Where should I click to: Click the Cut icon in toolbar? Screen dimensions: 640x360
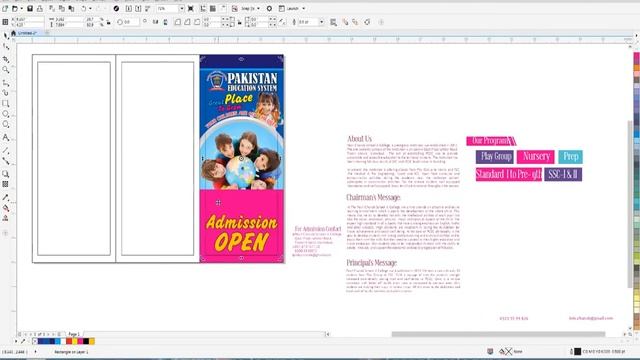[x=52, y=9]
